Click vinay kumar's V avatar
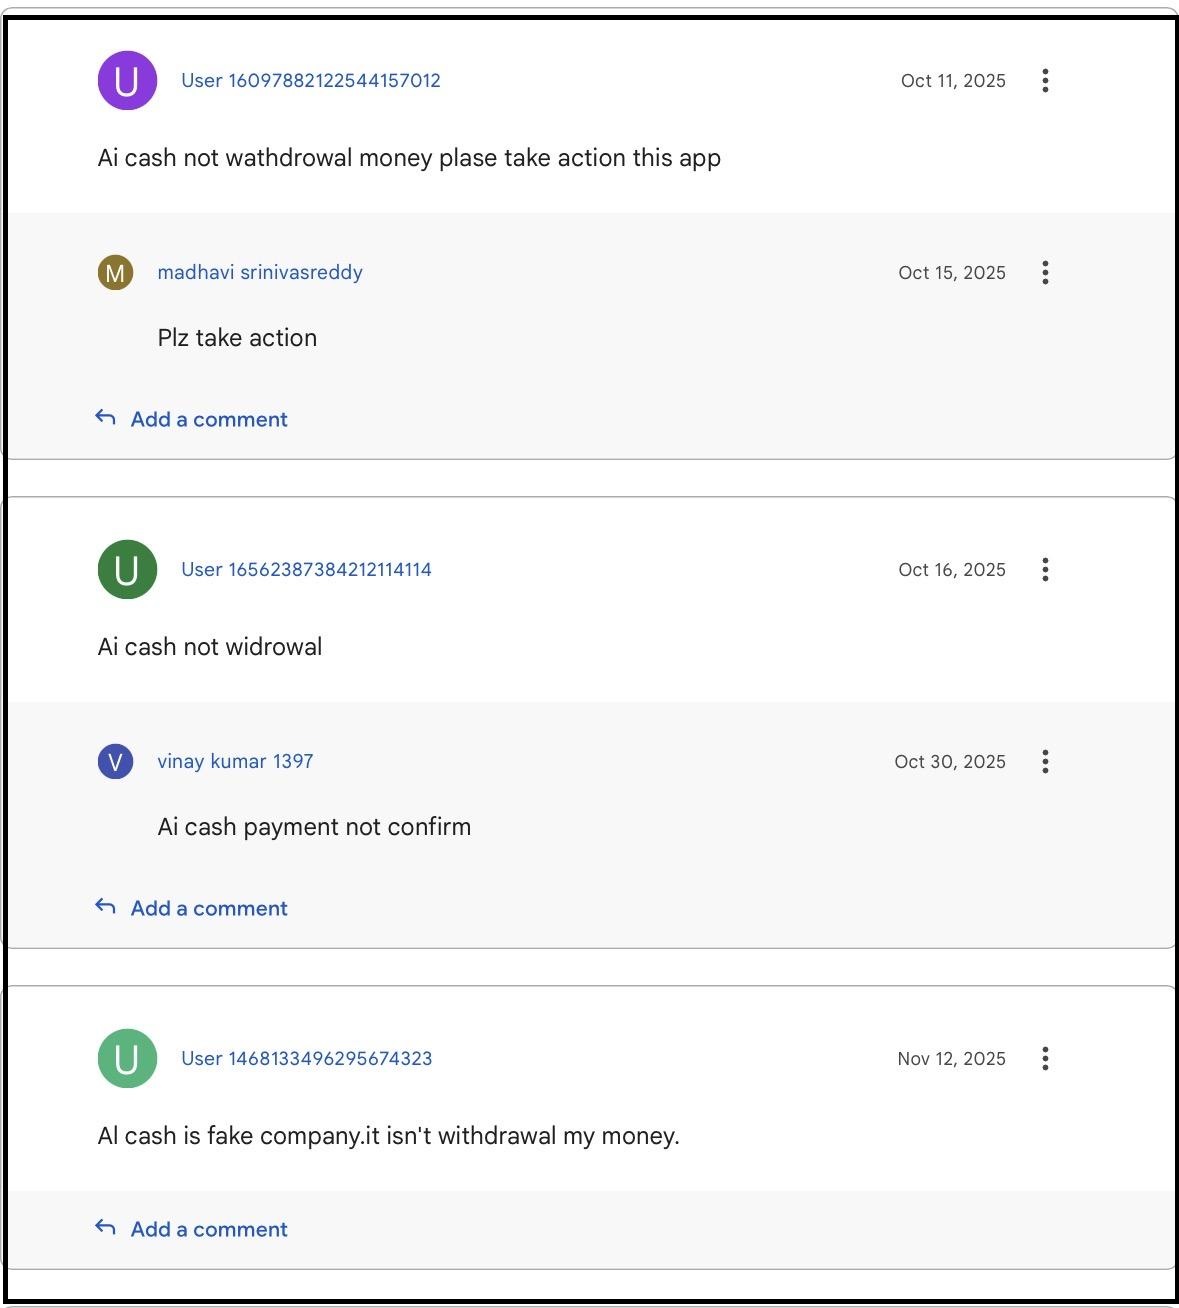 coord(115,762)
